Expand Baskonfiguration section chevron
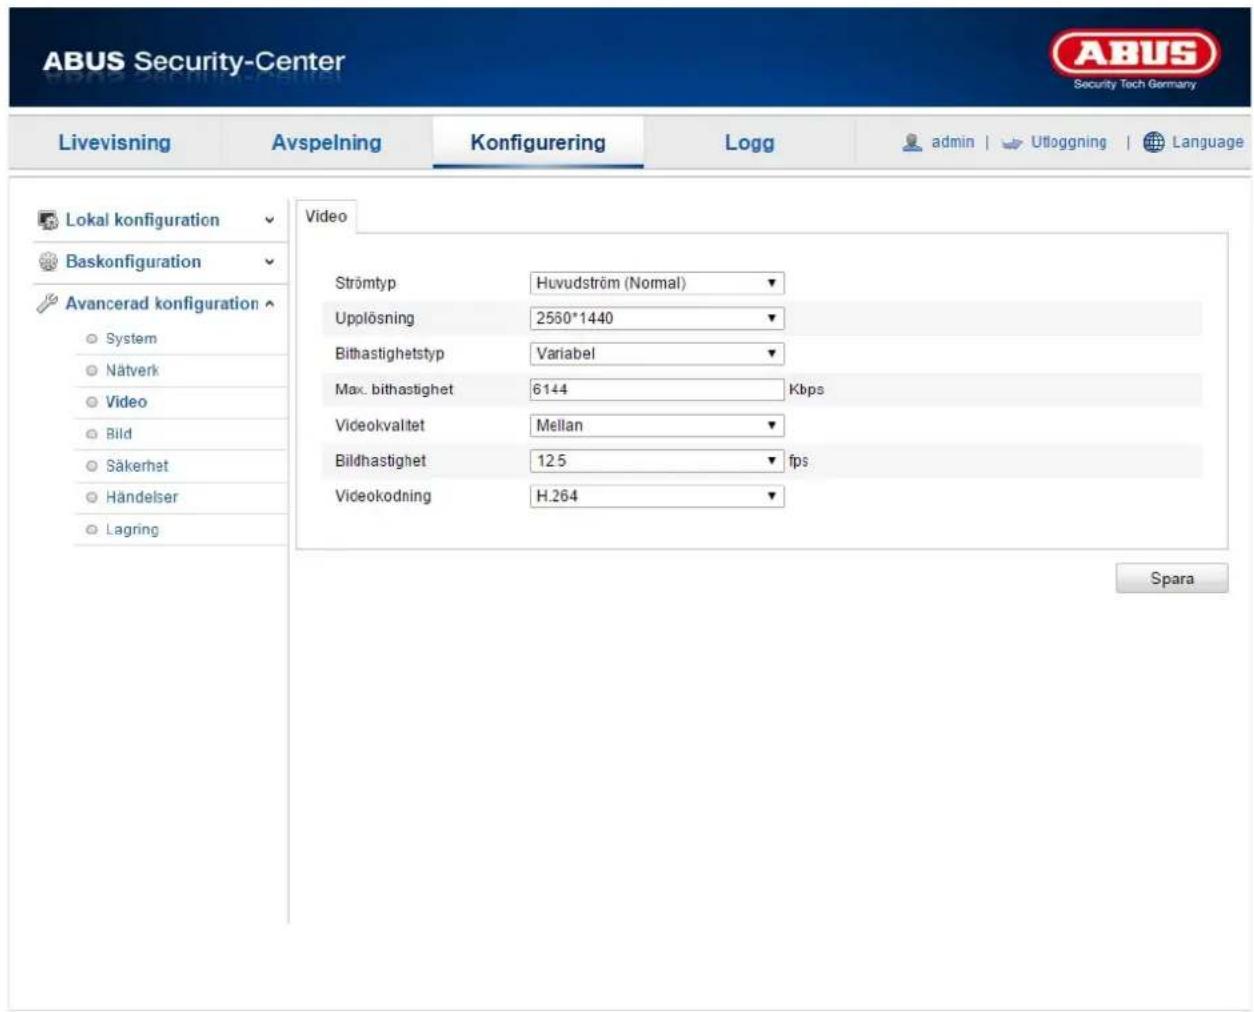This screenshot has height=1012, width=1254. [269, 262]
